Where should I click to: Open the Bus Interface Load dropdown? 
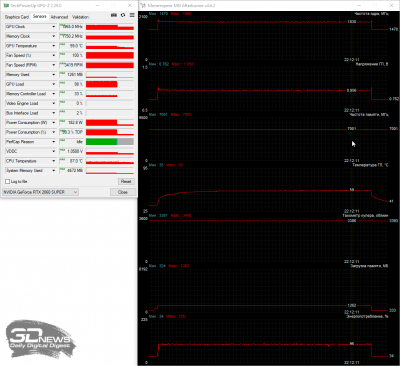click(x=53, y=113)
